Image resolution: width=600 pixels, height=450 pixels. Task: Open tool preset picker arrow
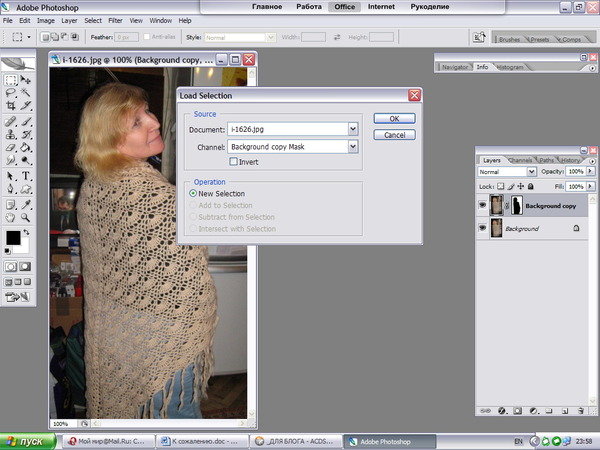click(29, 37)
